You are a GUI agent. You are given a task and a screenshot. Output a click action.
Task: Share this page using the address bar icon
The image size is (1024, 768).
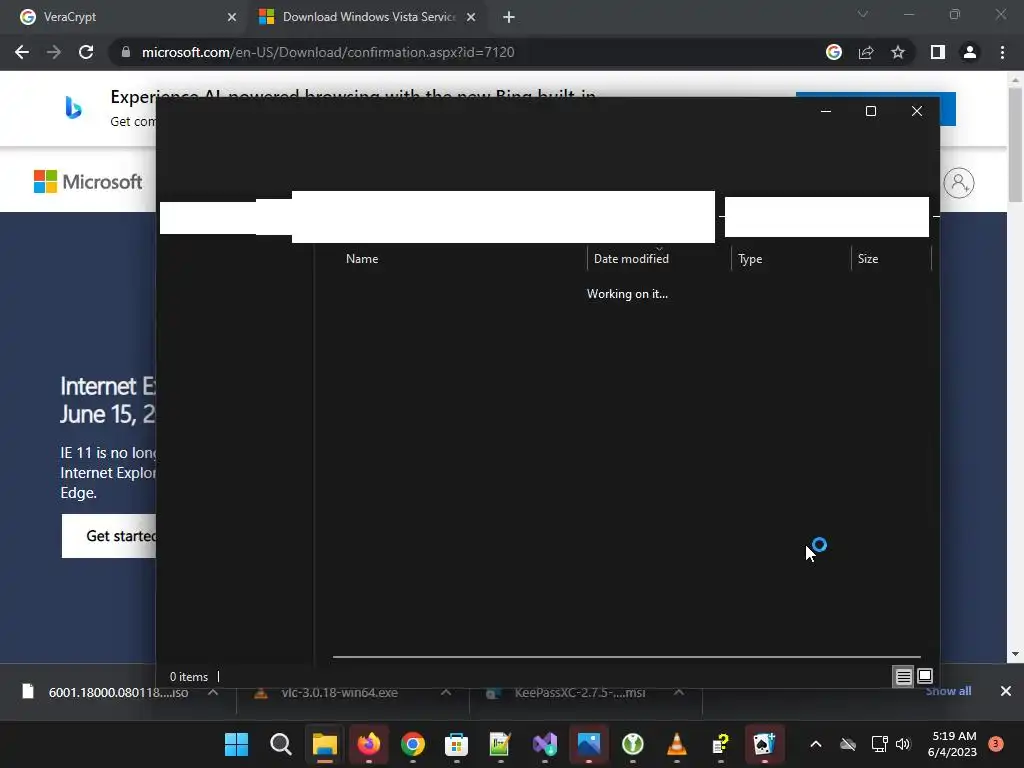point(866,52)
